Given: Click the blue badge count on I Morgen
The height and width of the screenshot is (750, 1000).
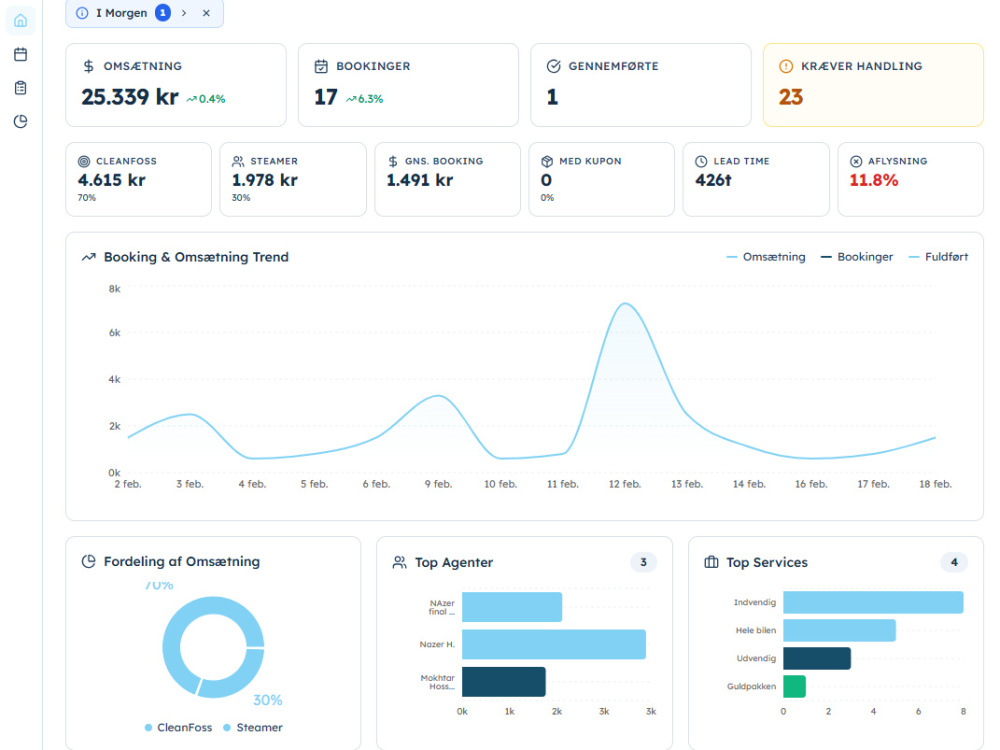Looking at the screenshot, I should tap(163, 13).
